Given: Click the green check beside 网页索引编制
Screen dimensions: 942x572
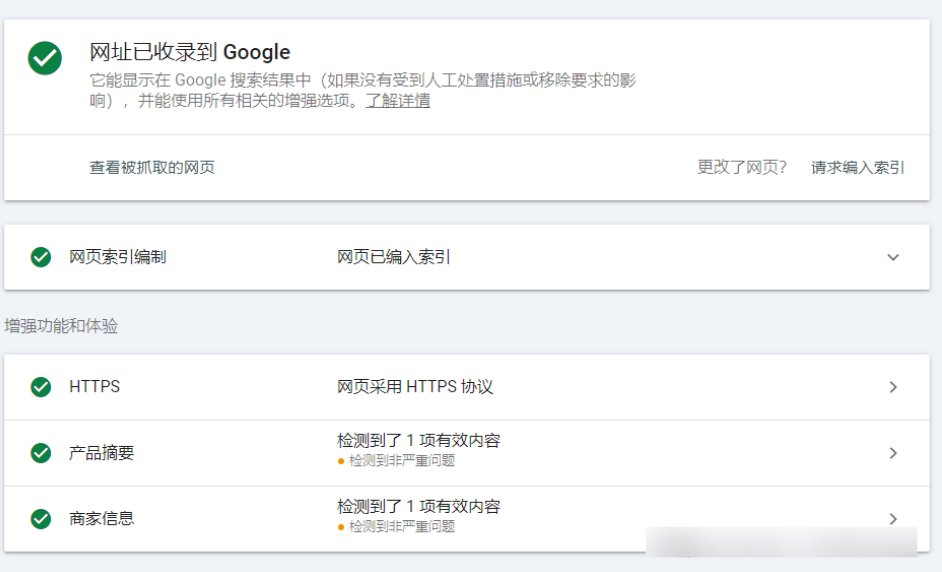Looking at the screenshot, I should coord(41,257).
